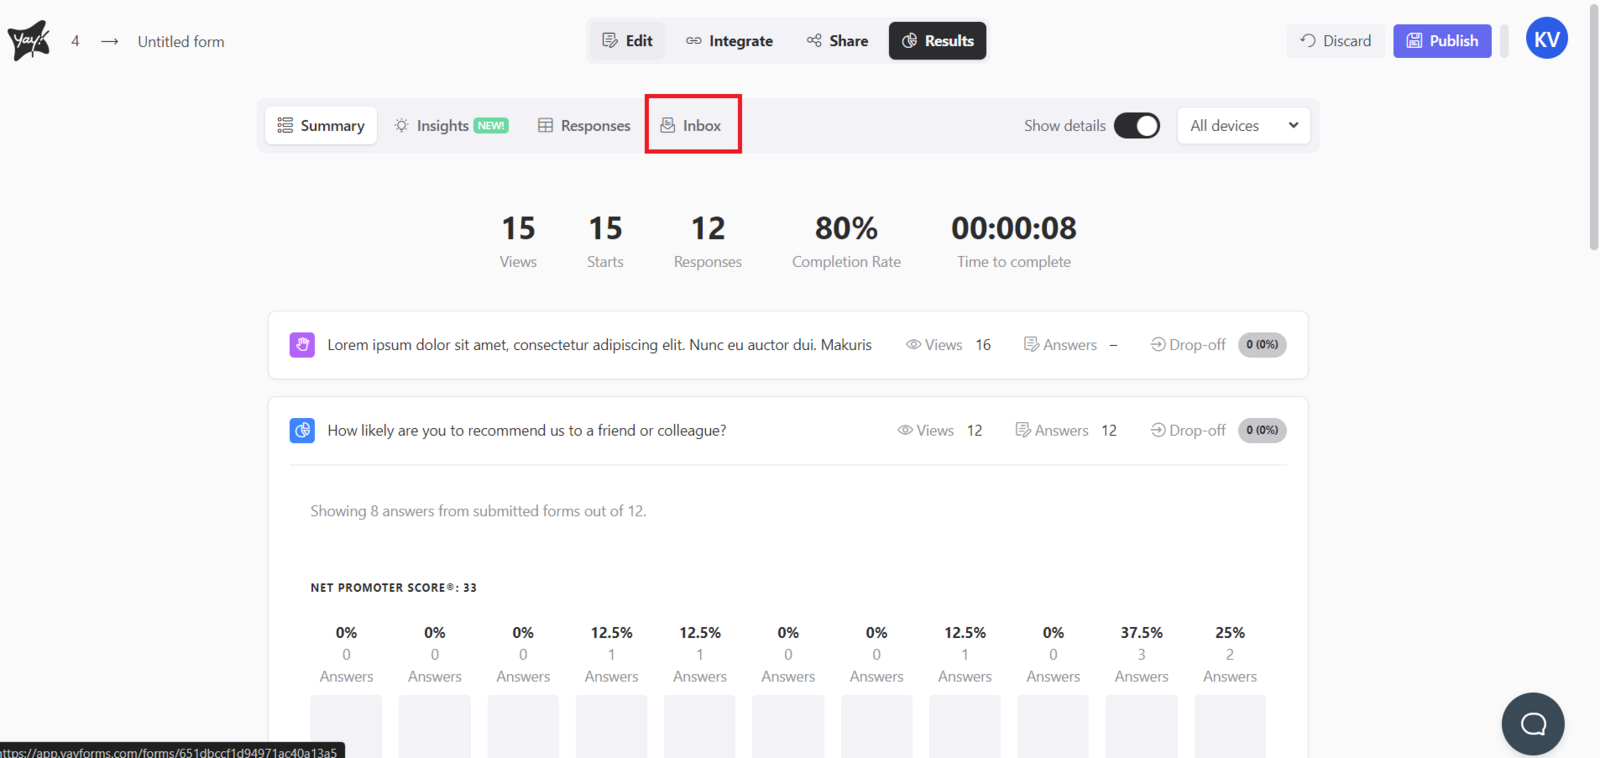Image resolution: width=1600 pixels, height=758 pixels.
Task: Click the Drop-off icon in NPS row
Action: [x=1158, y=430]
